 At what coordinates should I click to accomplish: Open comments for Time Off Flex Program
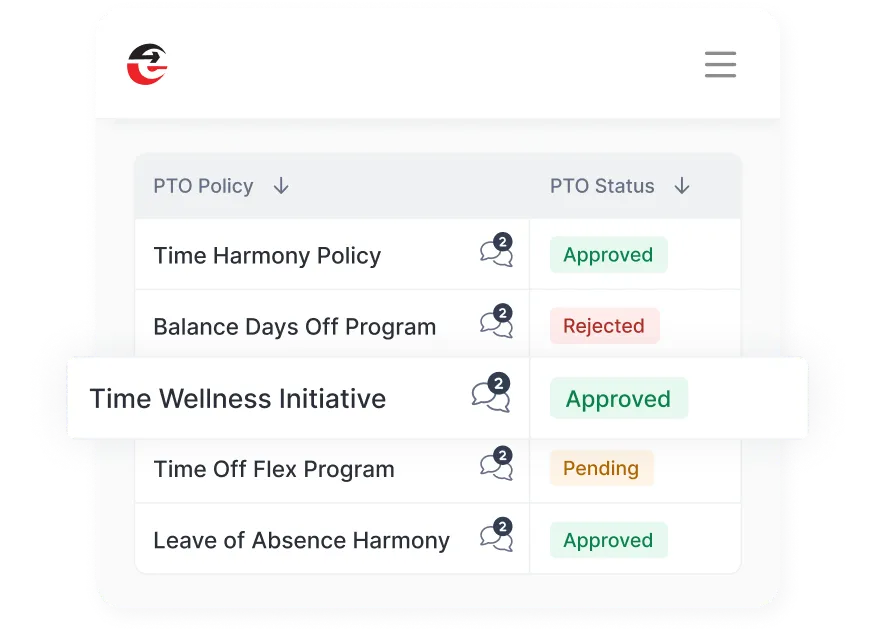pos(496,465)
